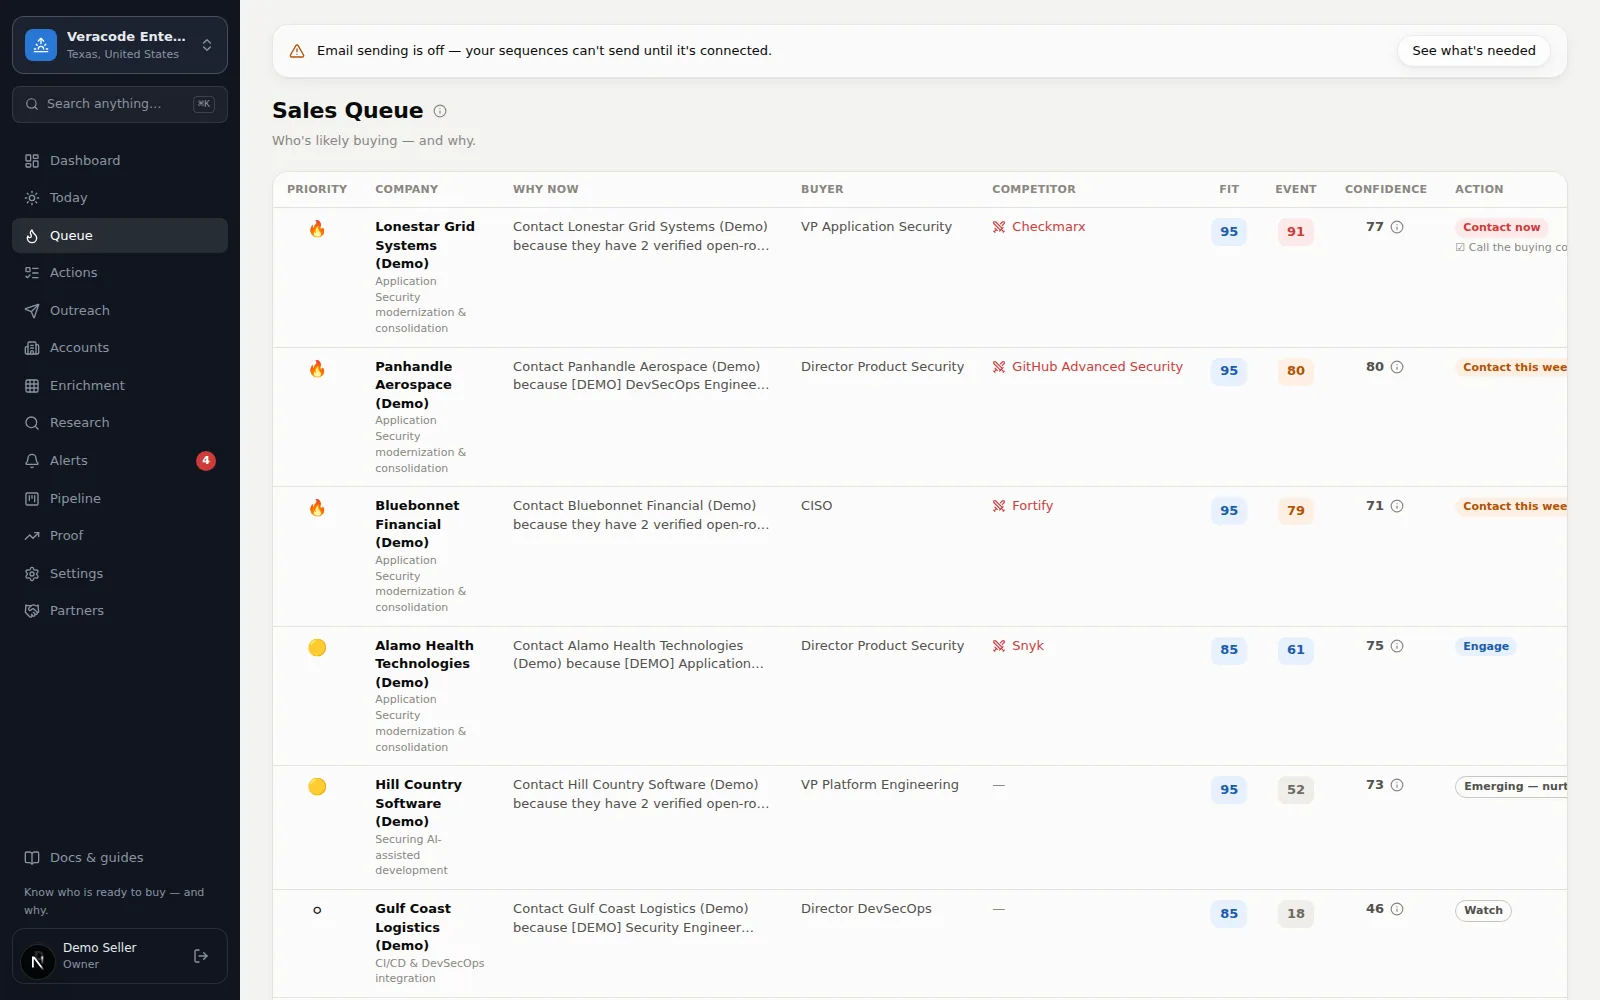Focus the Search anything field
Screen dimensions: 1600x1000
(x=120, y=104)
